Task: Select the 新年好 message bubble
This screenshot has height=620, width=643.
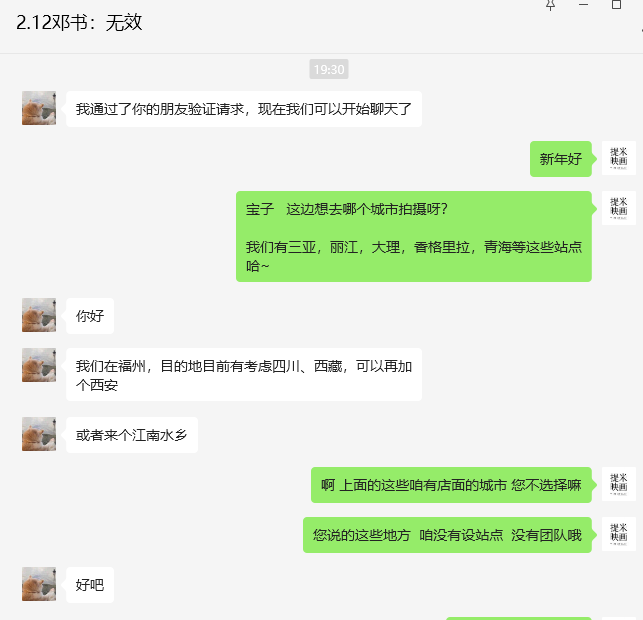Action: pyautogui.click(x=561, y=159)
